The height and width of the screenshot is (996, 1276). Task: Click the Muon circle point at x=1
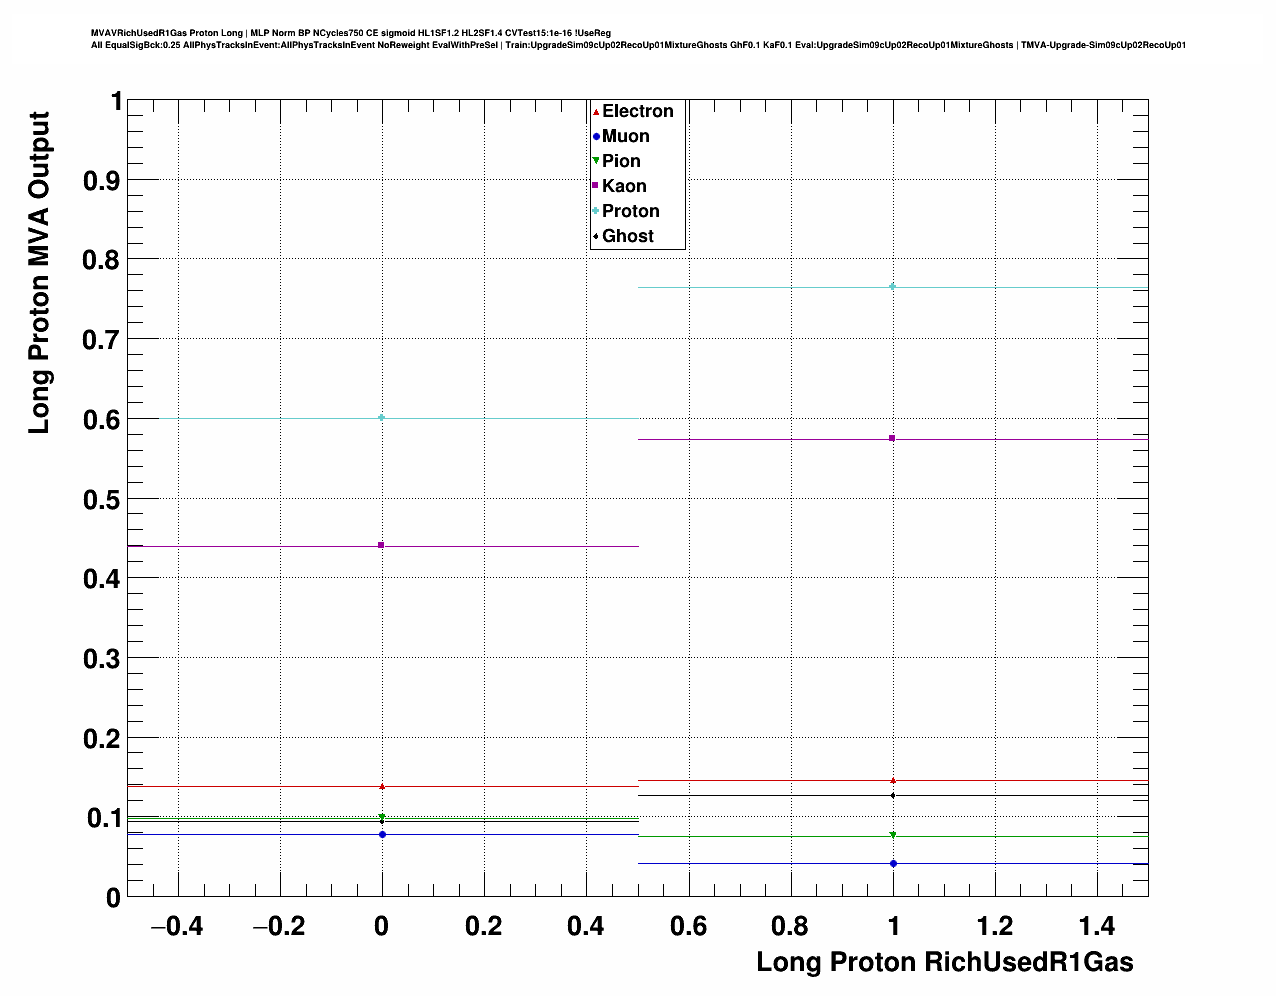(x=892, y=863)
